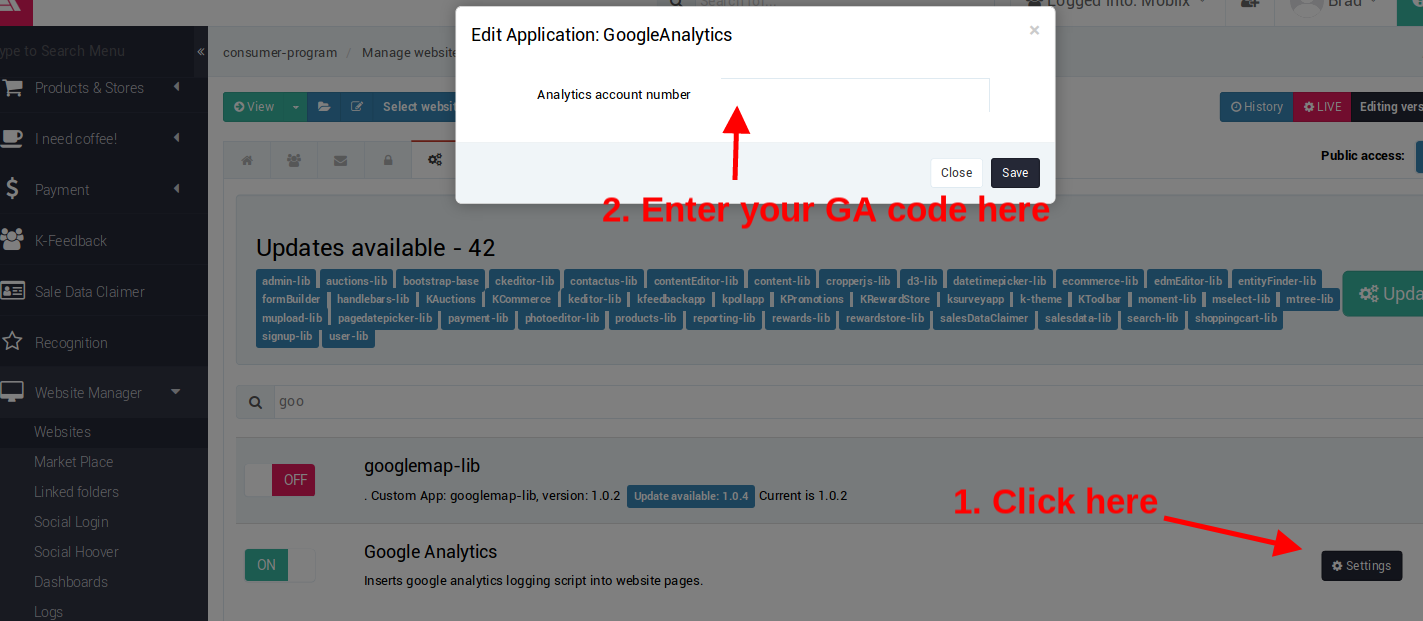Image resolution: width=1423 pixels, height=621 pixels.
Task: Click the green View button
Action: click(x=254, y=107)
